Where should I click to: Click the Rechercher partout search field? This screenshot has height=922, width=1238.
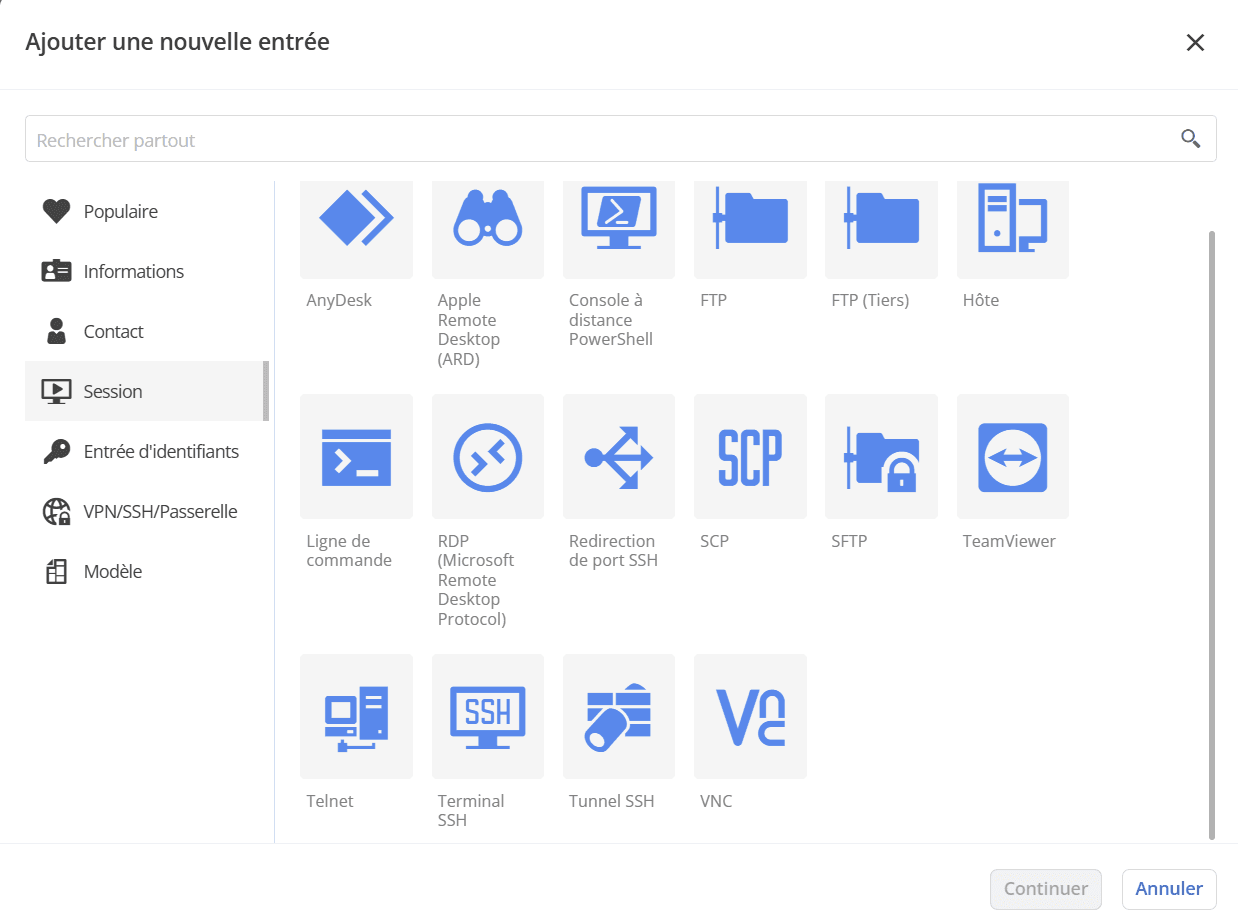[600, 140]
